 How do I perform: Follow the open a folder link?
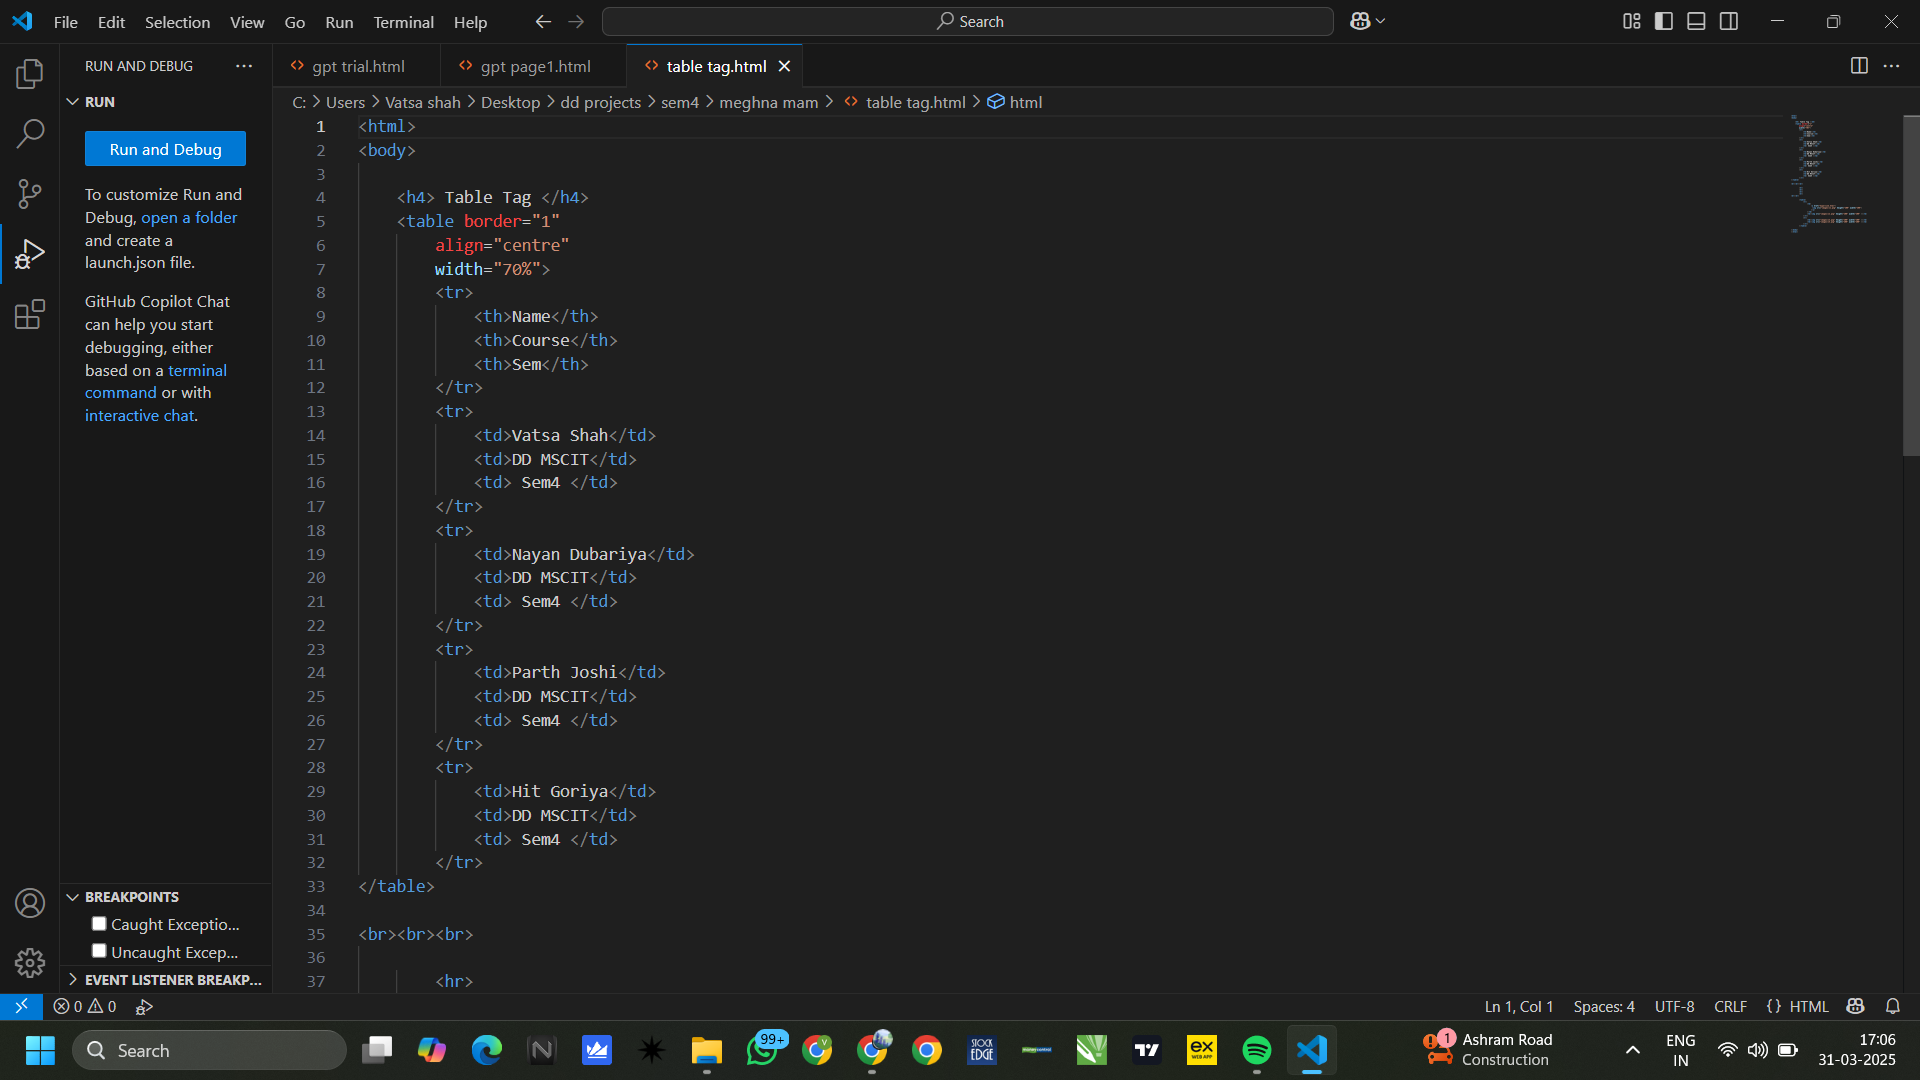189,217
